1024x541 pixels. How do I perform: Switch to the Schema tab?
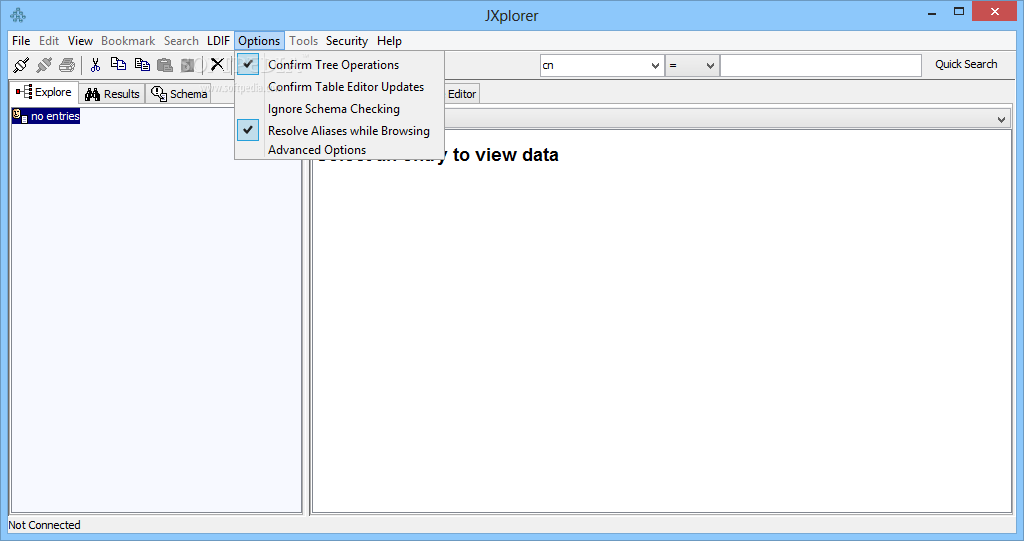pyautogui.click(x=179, y=94)
